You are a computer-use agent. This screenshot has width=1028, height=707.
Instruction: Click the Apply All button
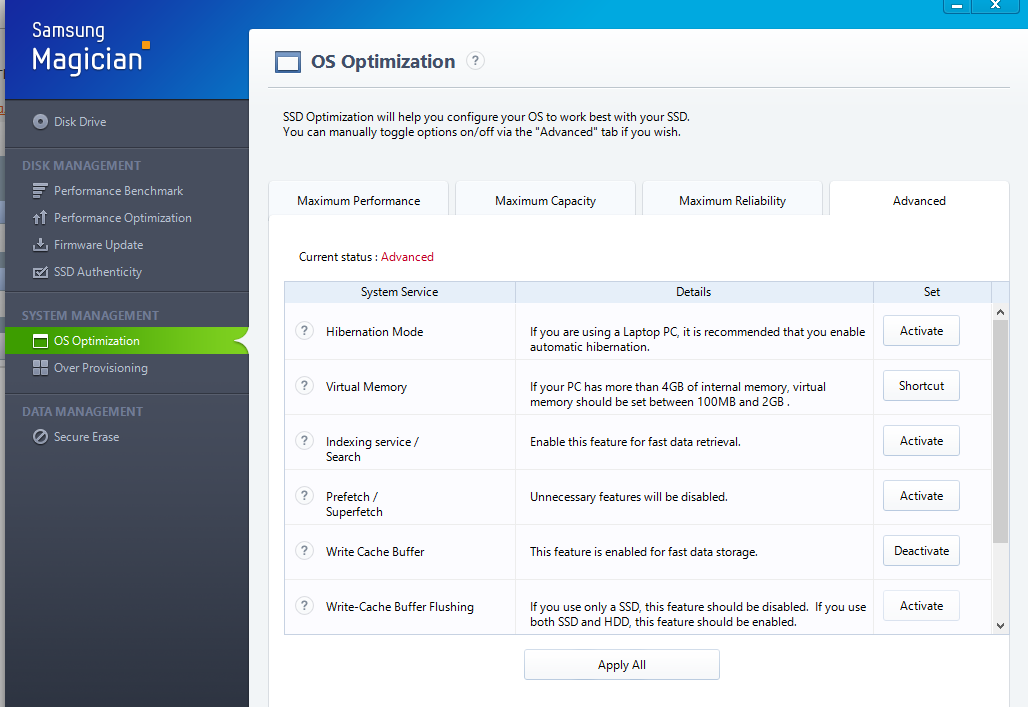coord(622,664)
